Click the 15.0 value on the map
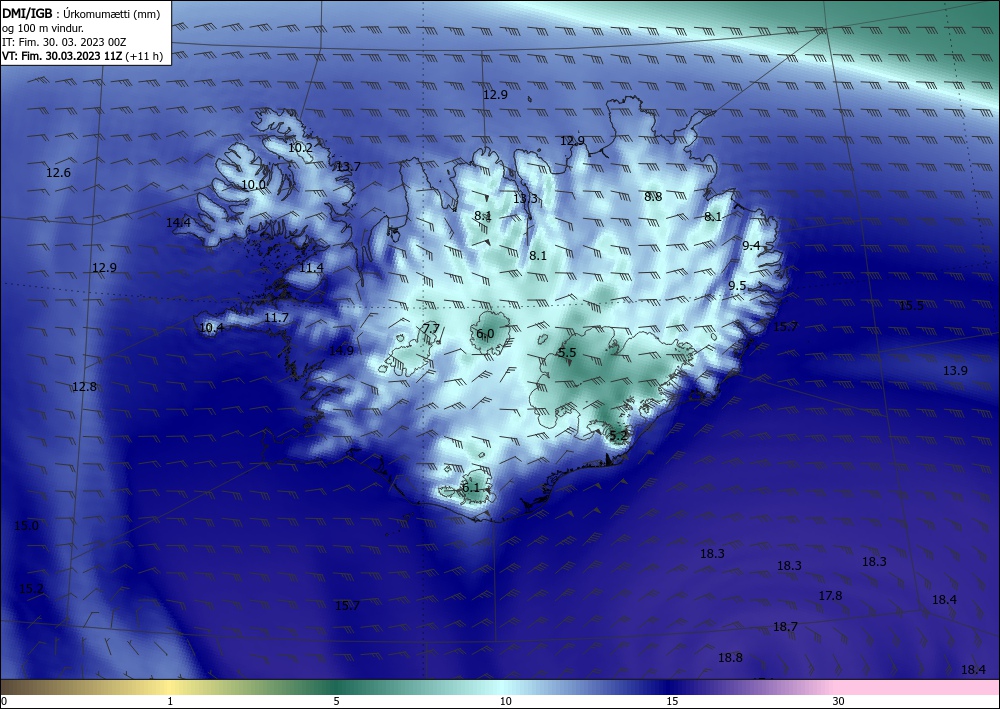This screenshot has height=709, width=1000. tap(26, 526)
